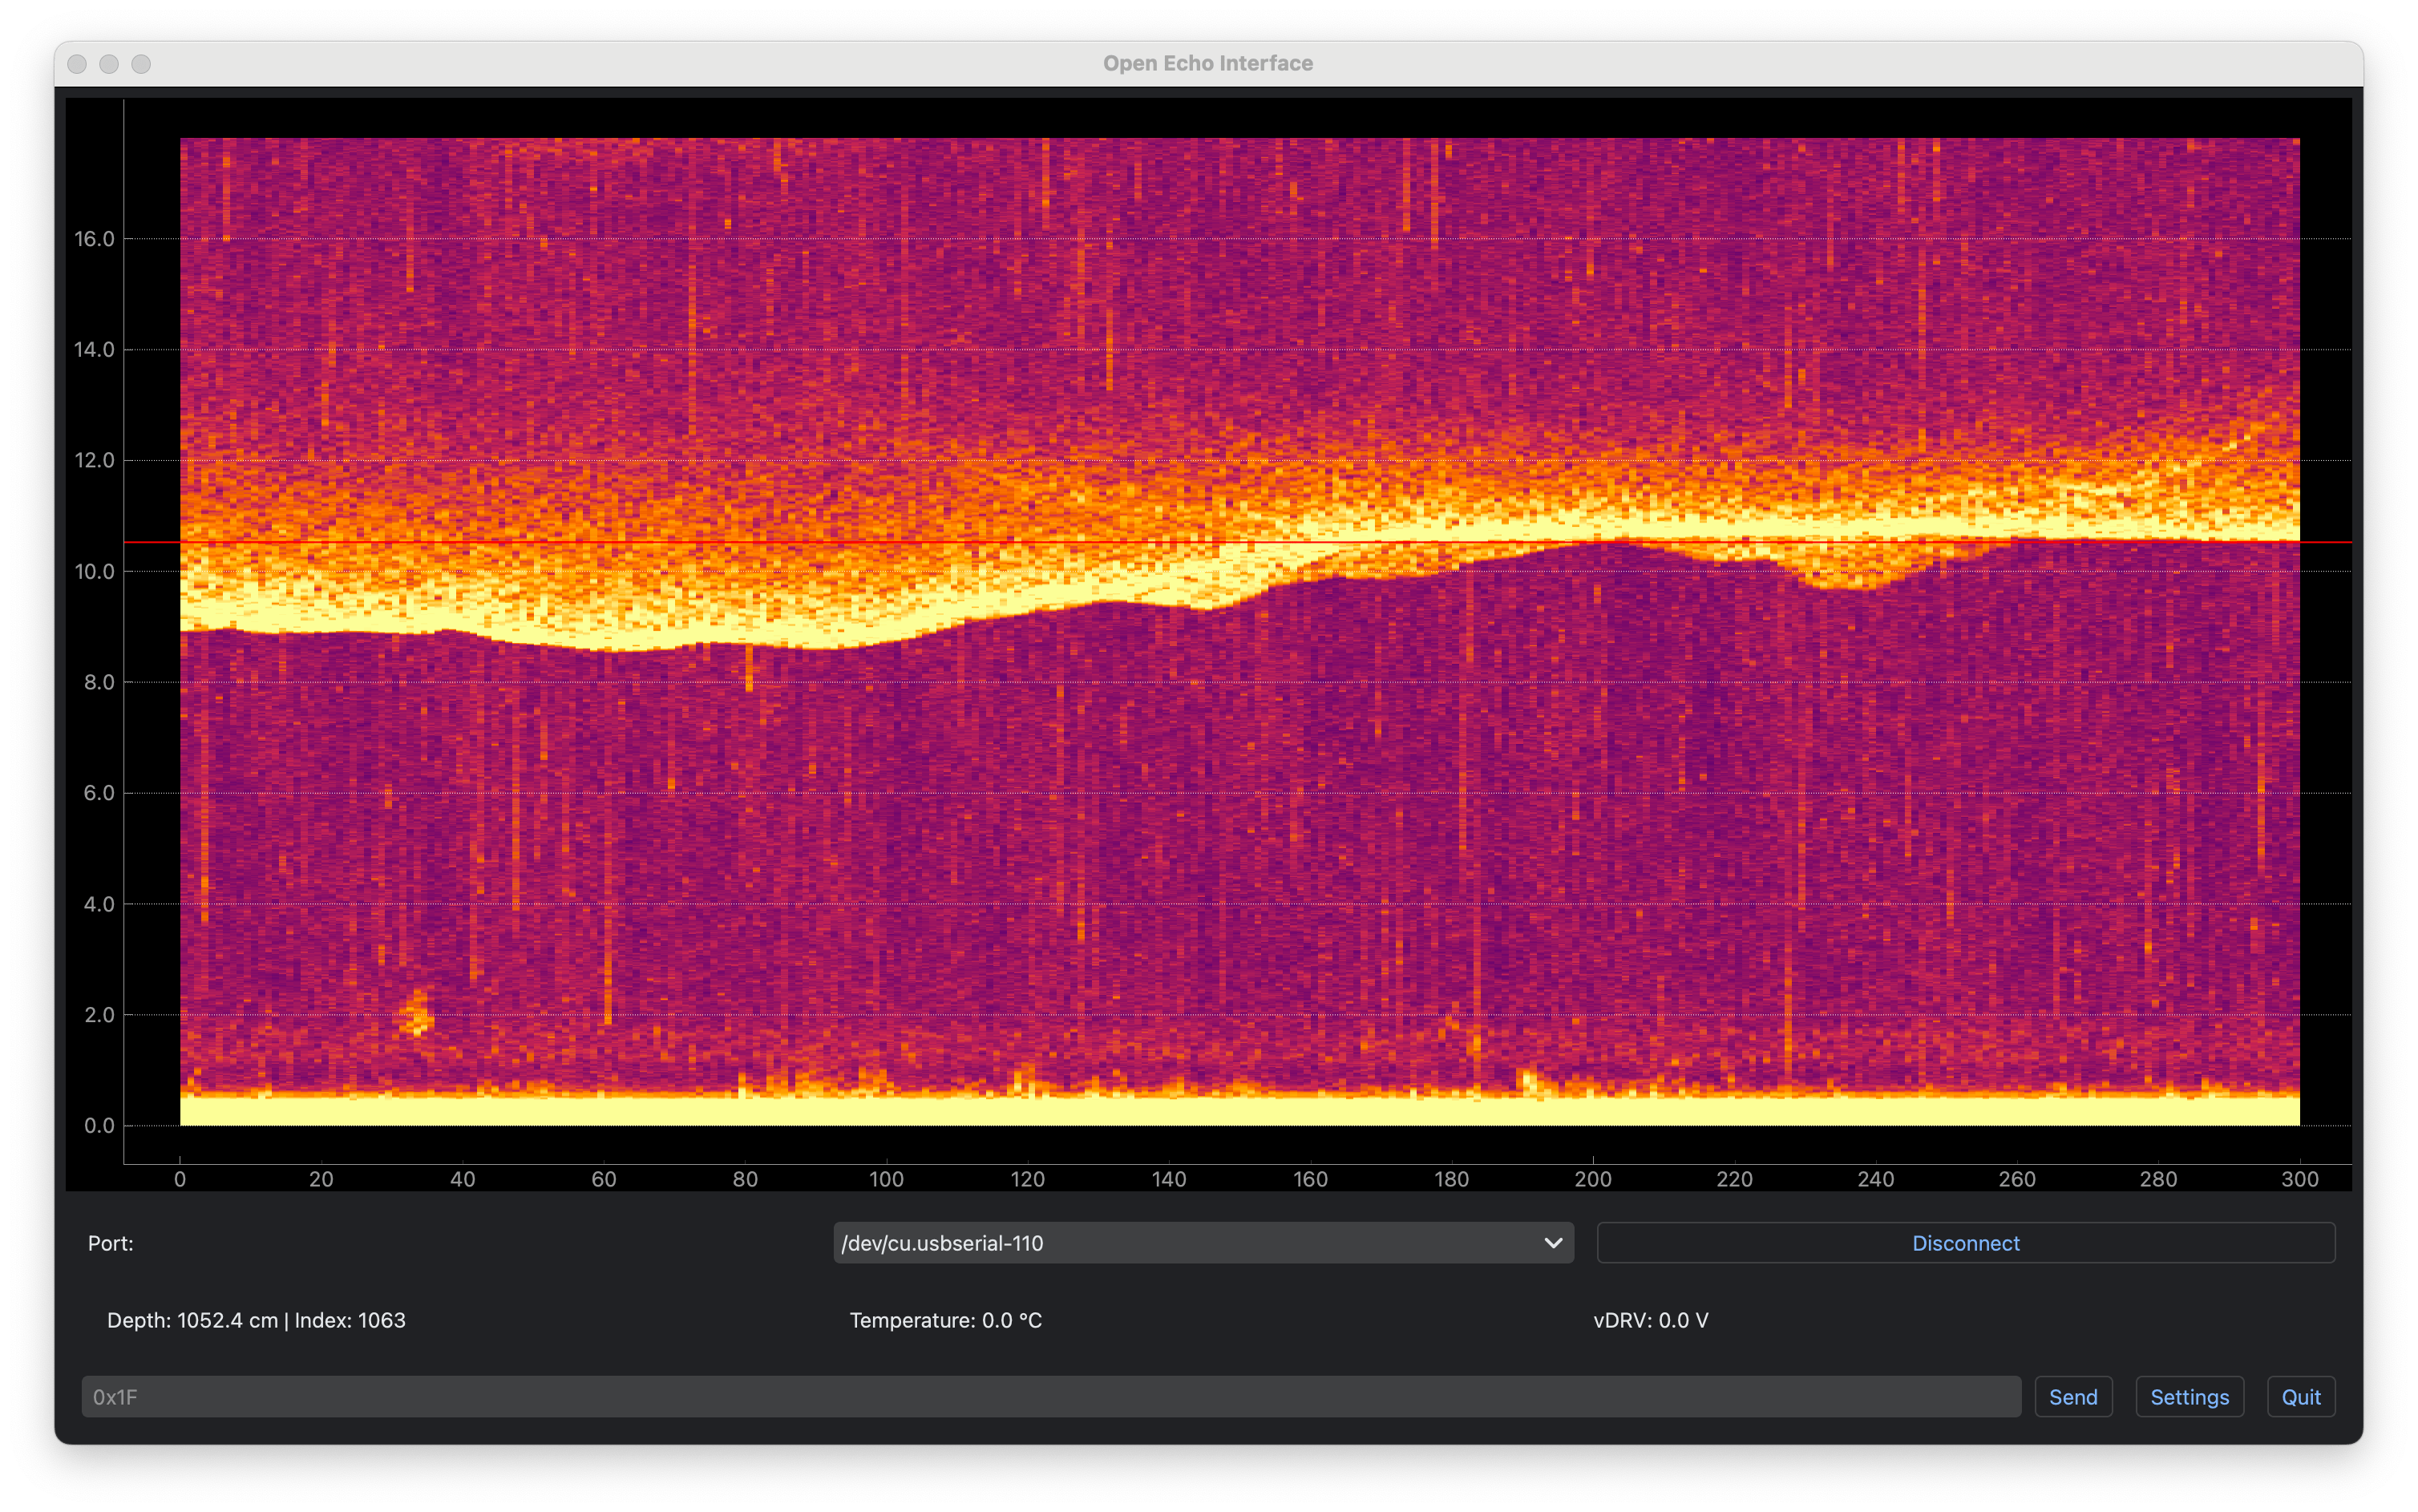Focus the 0x1F command input field

(x=1050, y=1397)
